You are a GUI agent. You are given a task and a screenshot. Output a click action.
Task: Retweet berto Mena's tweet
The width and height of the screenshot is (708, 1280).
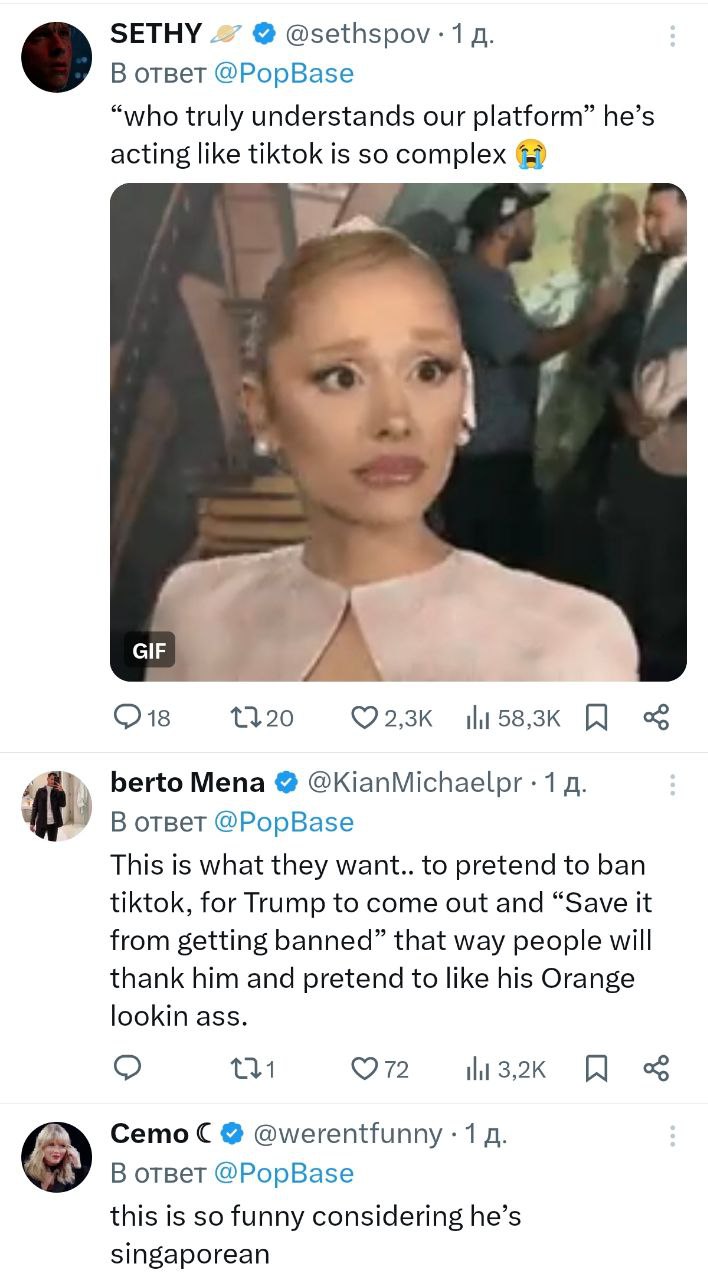[x=244, y=1069]
